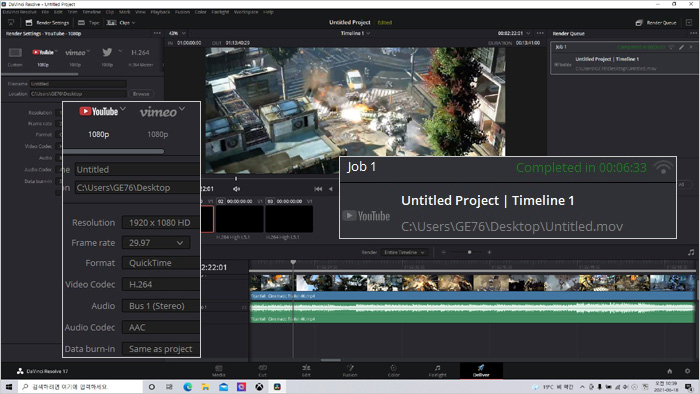Choose the Twitter render preset

click(x=107, y=53)
